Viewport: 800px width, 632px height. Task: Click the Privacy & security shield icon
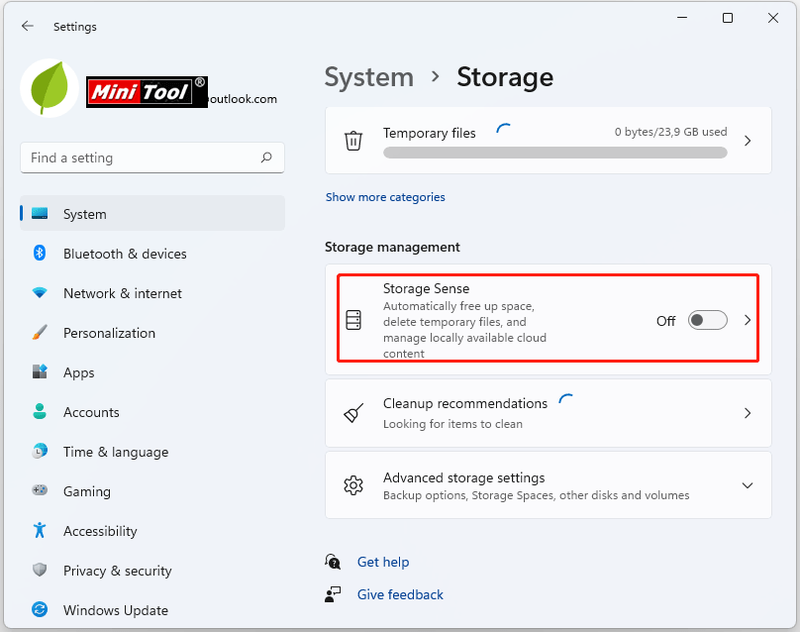tap(39, 570)
